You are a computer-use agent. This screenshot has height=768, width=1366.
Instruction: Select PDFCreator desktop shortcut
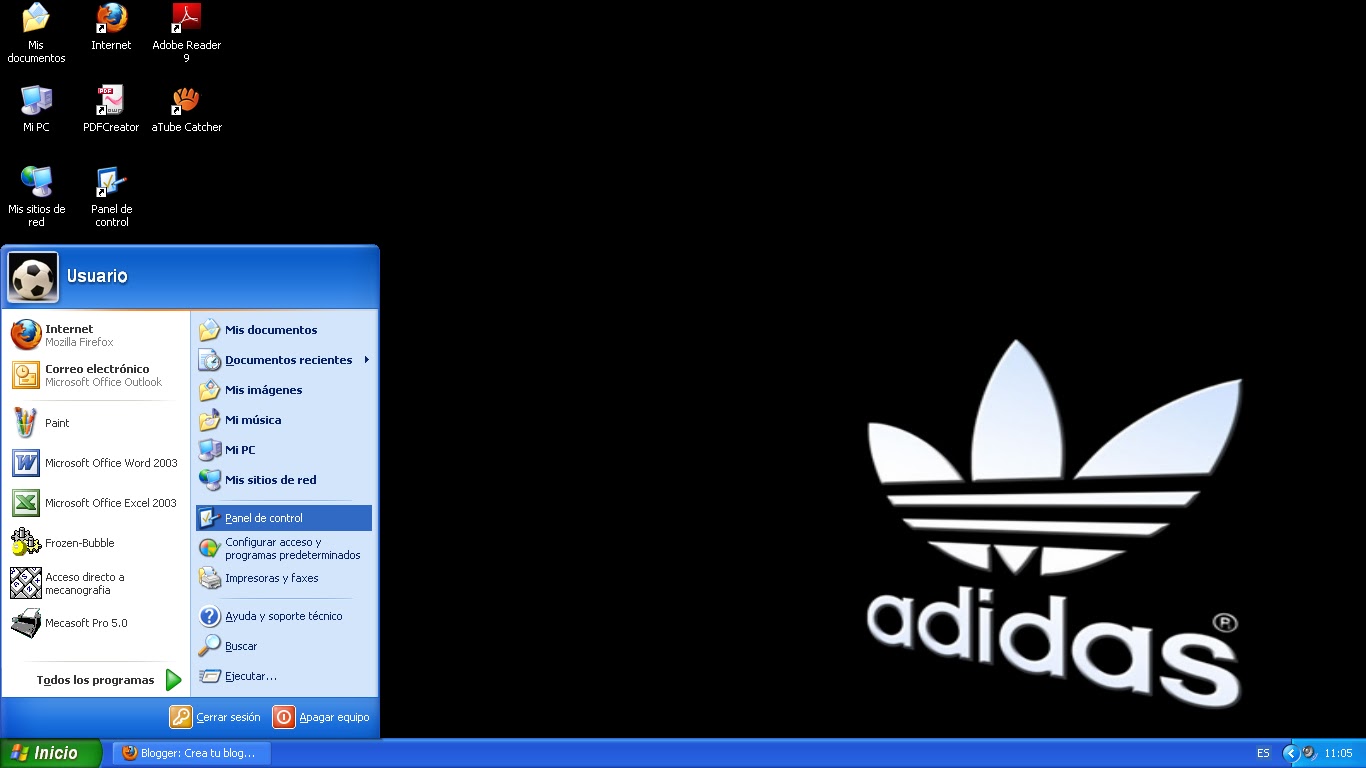click(111, 109)
